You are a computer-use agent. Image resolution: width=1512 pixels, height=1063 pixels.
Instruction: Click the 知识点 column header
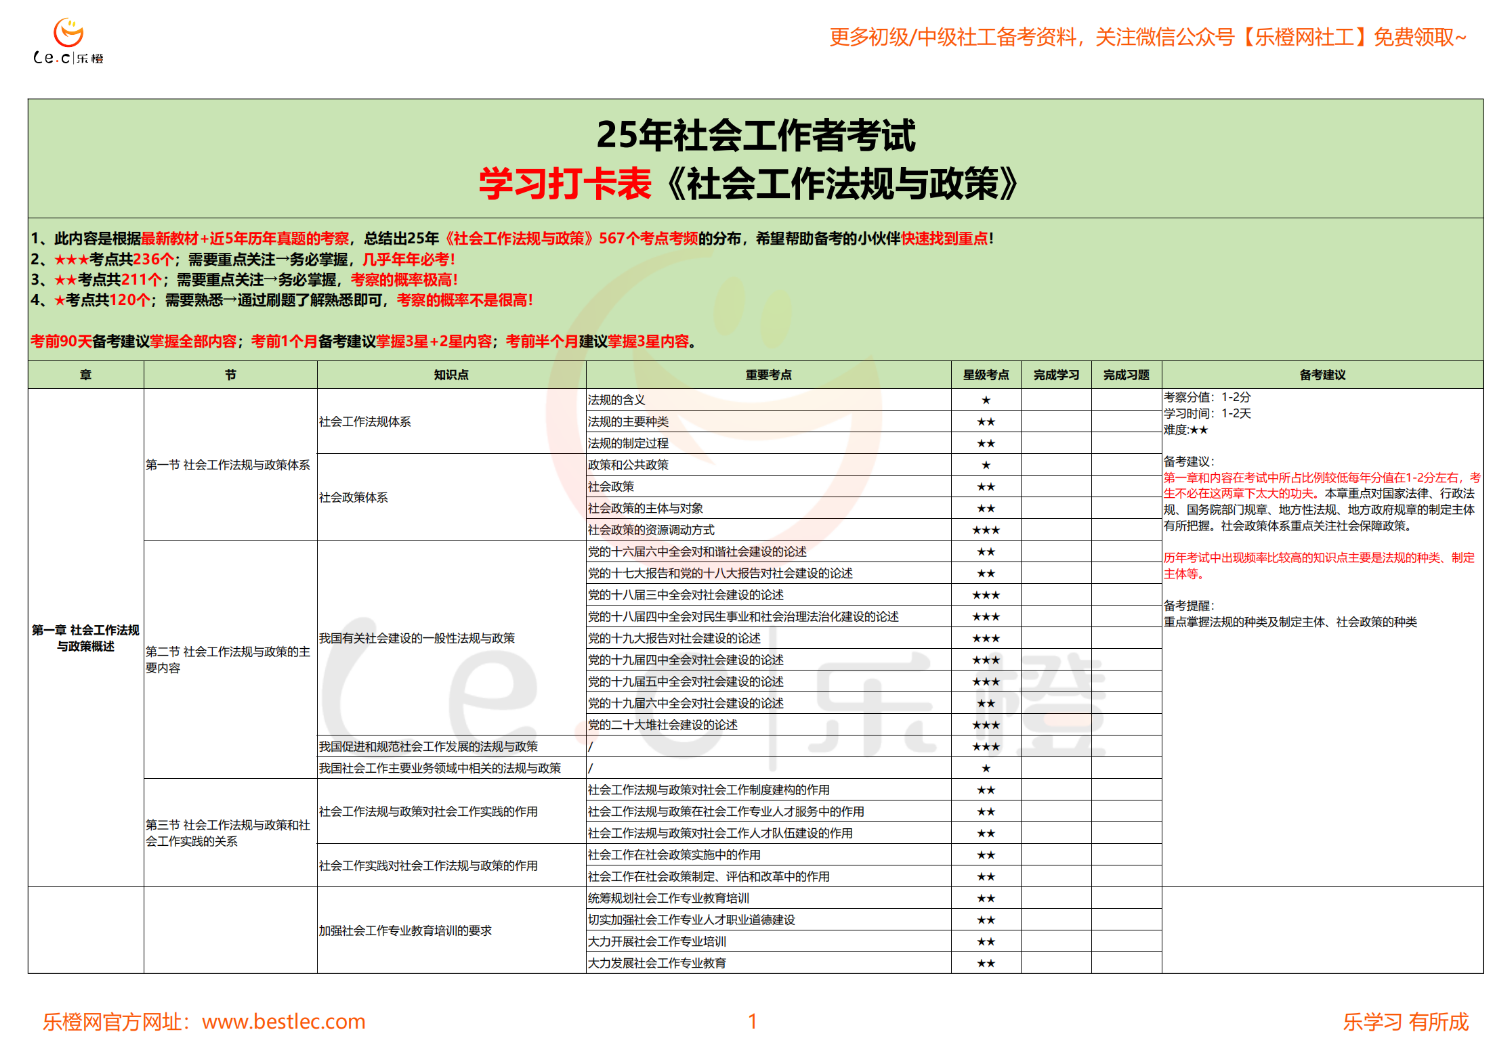coord(452,375)
